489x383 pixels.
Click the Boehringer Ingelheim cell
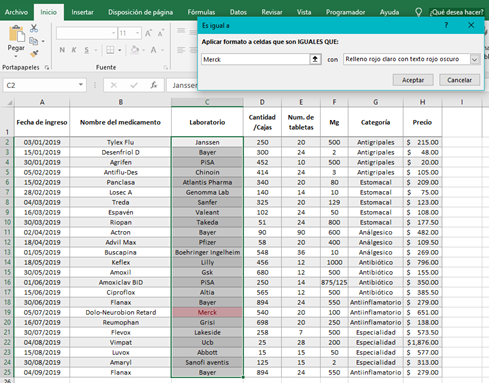(207, 252)
